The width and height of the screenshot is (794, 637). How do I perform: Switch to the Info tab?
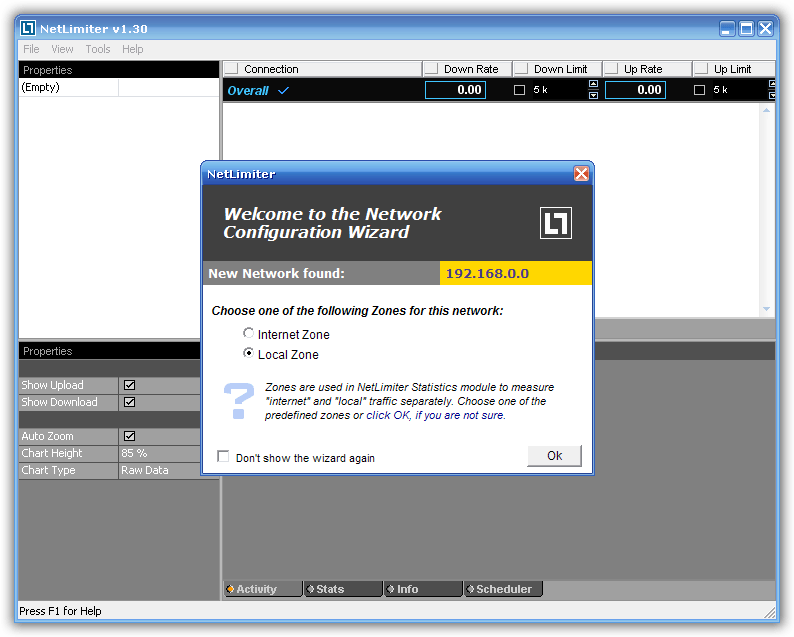[x=424, y=589]
